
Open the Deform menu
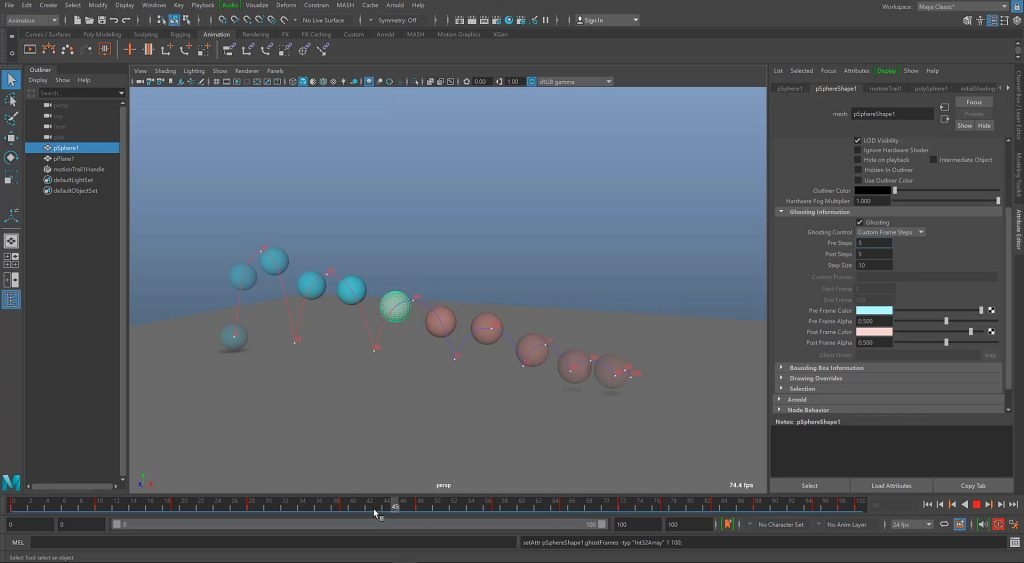pyautogui.click(x=285, y=5)
